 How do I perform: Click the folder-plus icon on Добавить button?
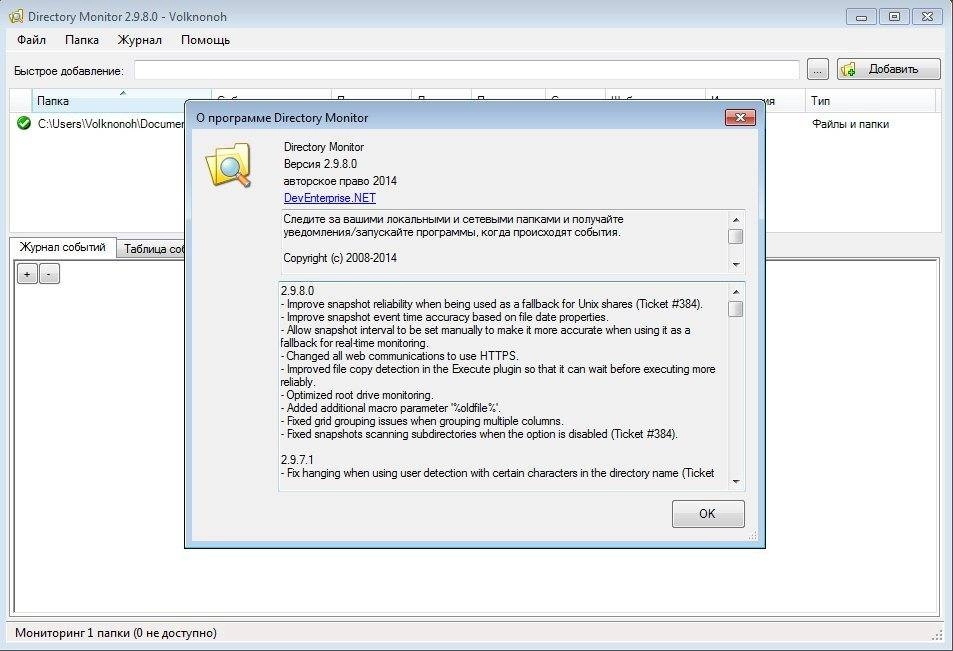pyautogui.click(x=848, y=69)
